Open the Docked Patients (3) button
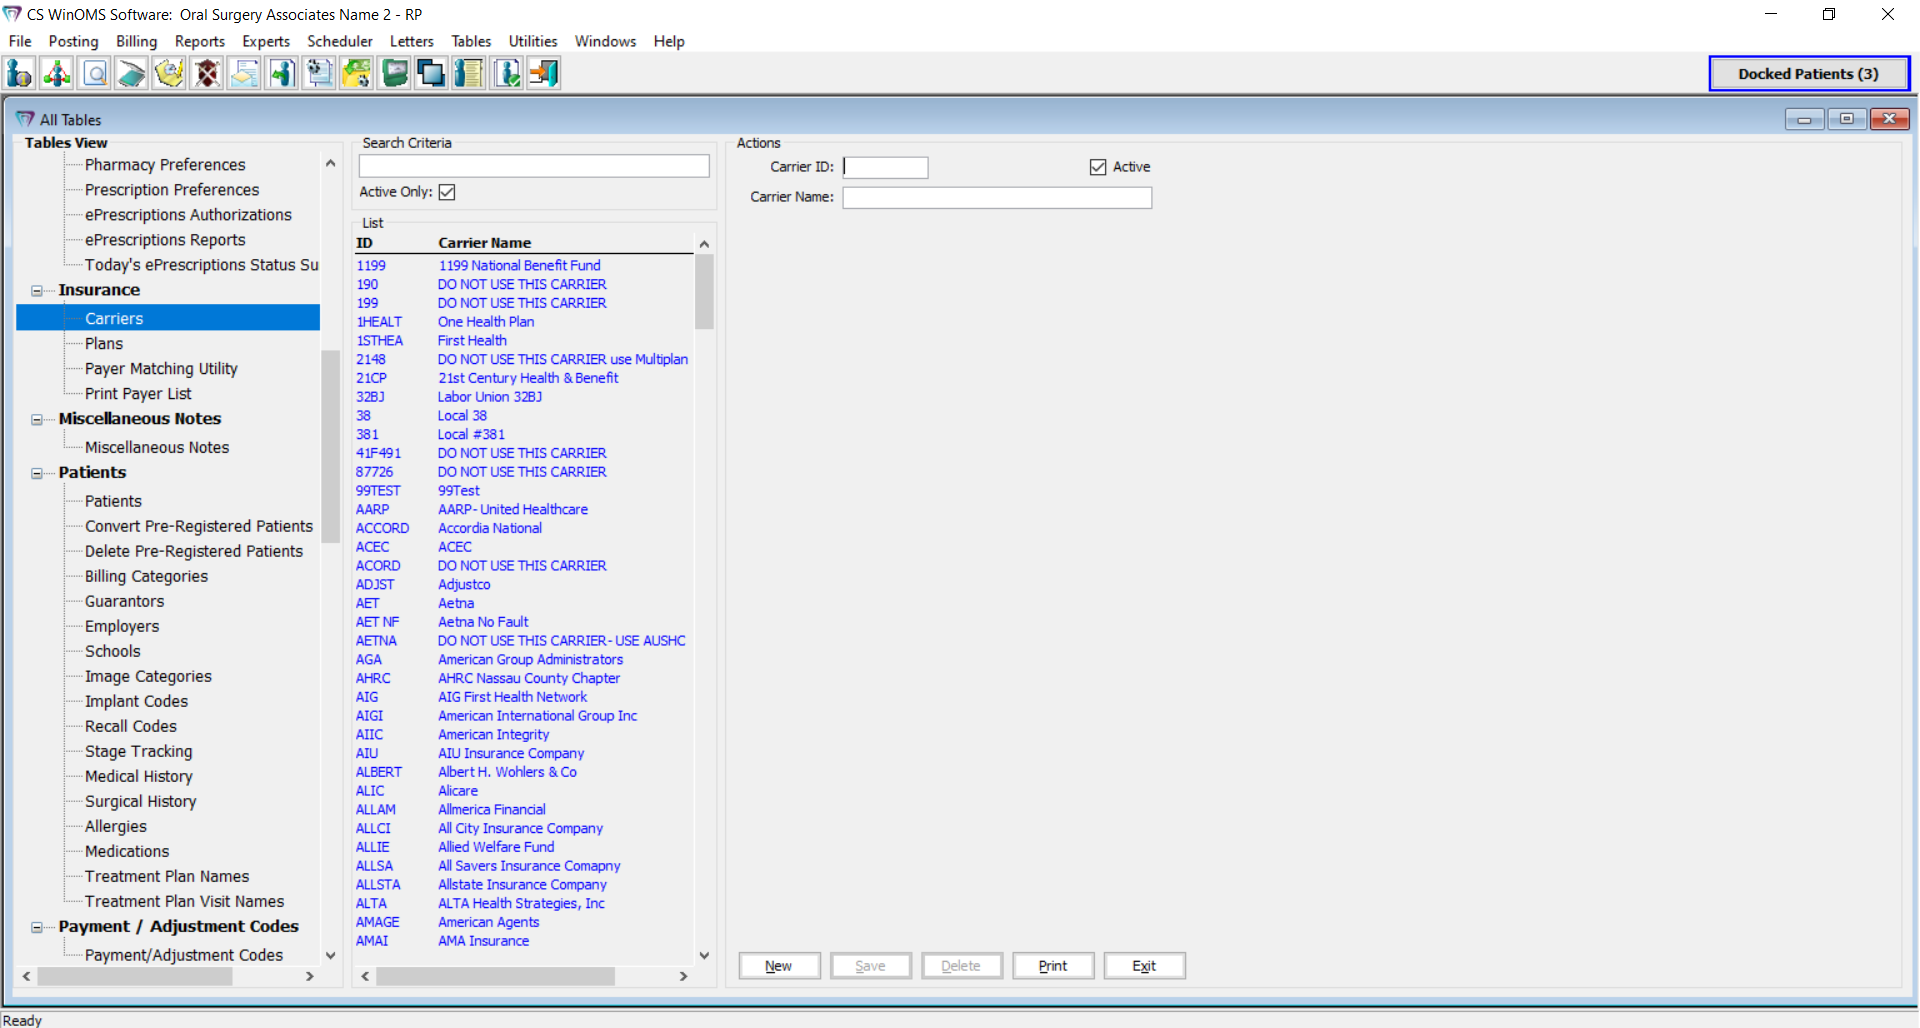1920x1028 pixels. (1808, 74)
